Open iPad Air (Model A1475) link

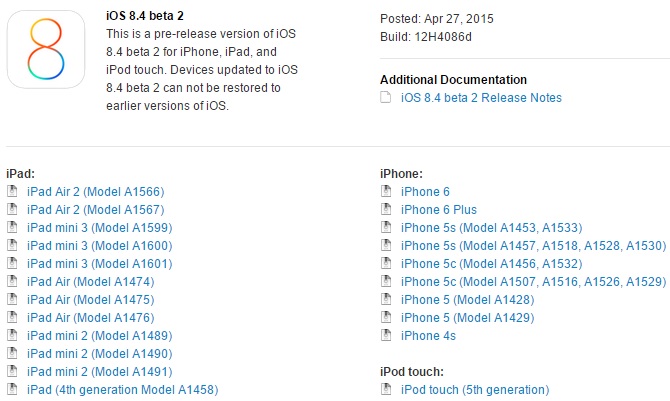[91, 300]
